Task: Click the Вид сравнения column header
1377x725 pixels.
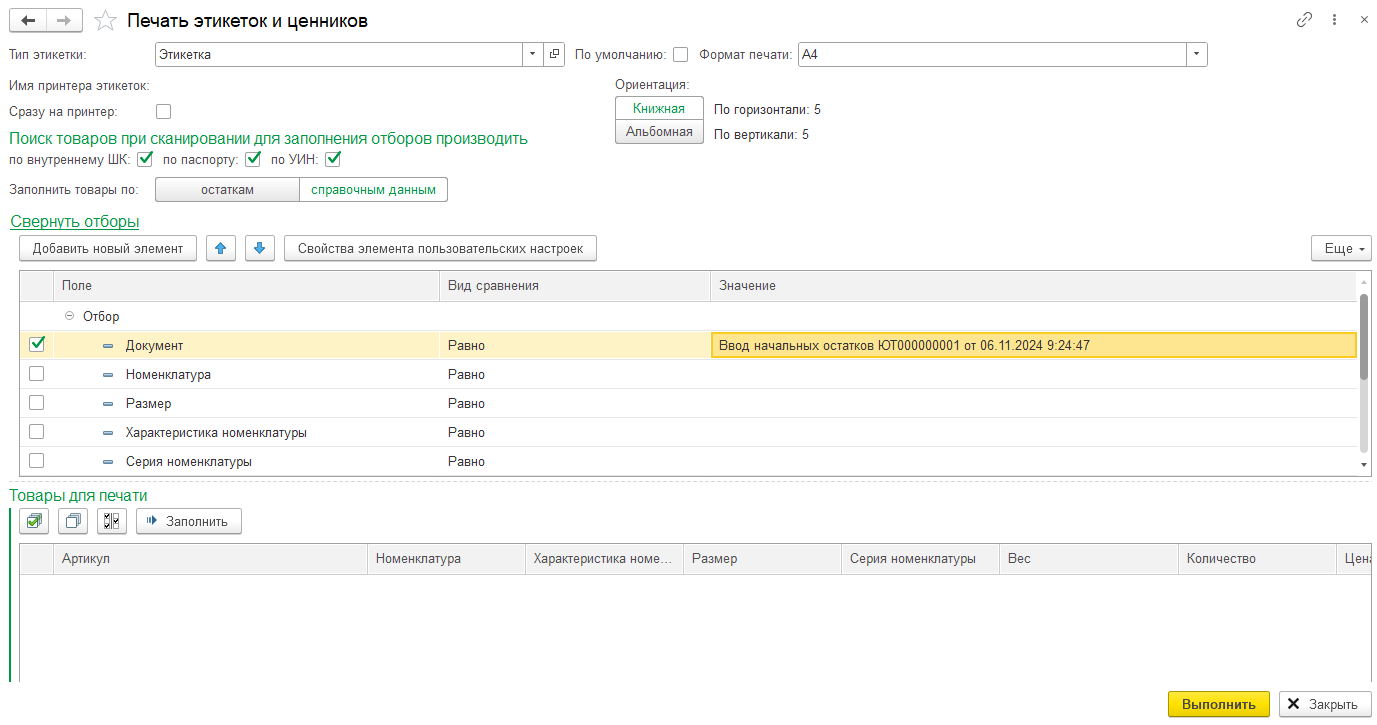Action: 575,285
